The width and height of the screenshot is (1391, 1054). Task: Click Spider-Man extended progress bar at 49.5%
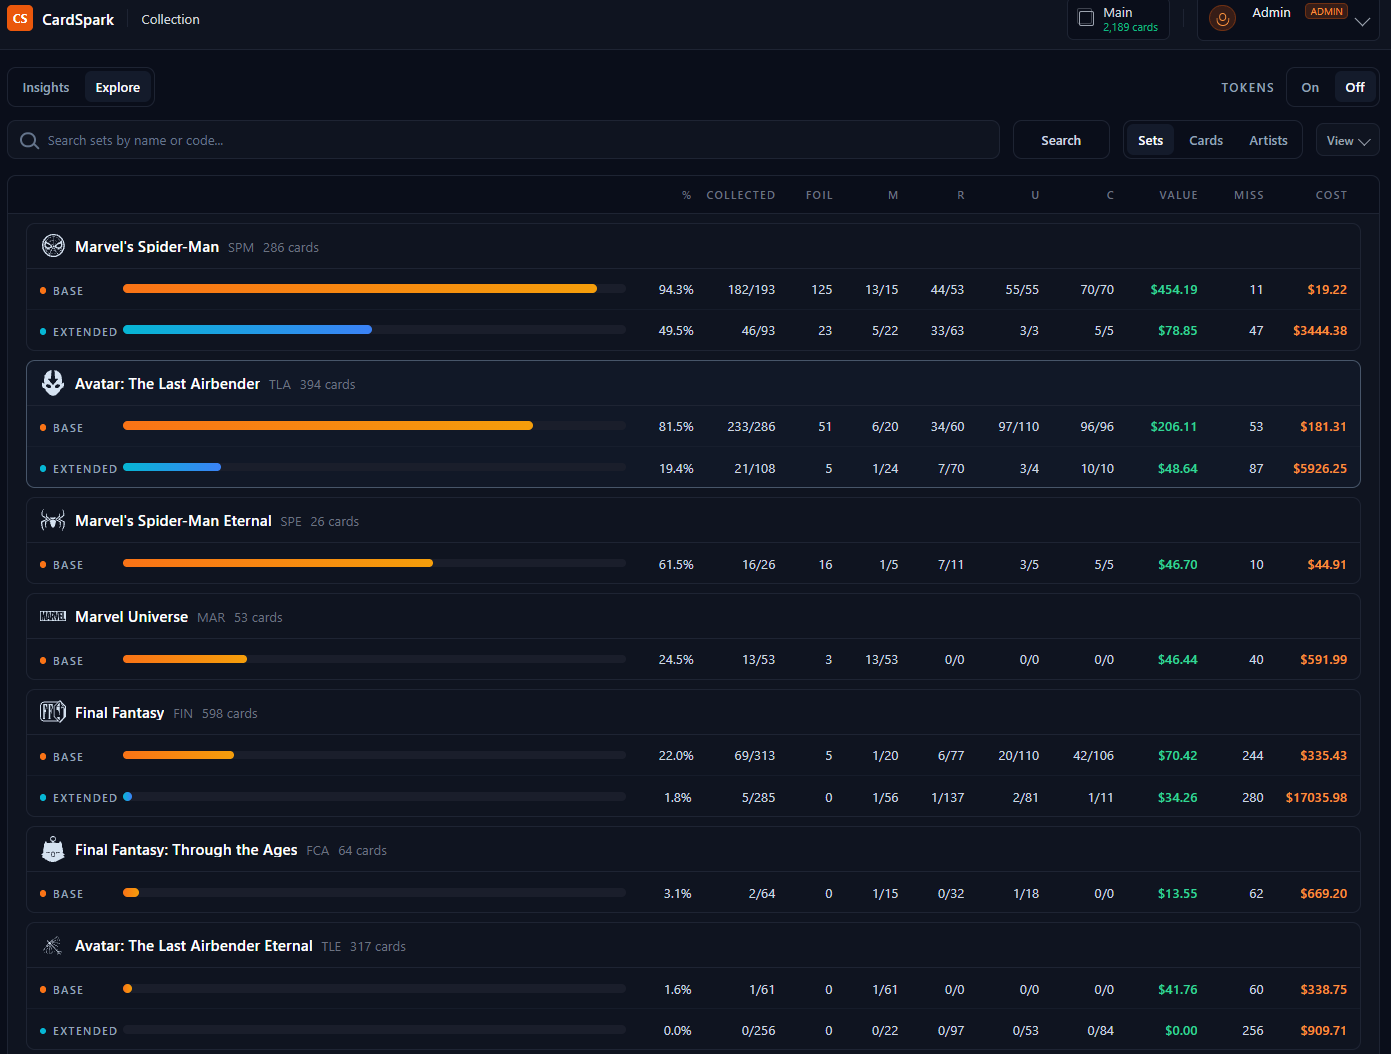pos(374,330)
